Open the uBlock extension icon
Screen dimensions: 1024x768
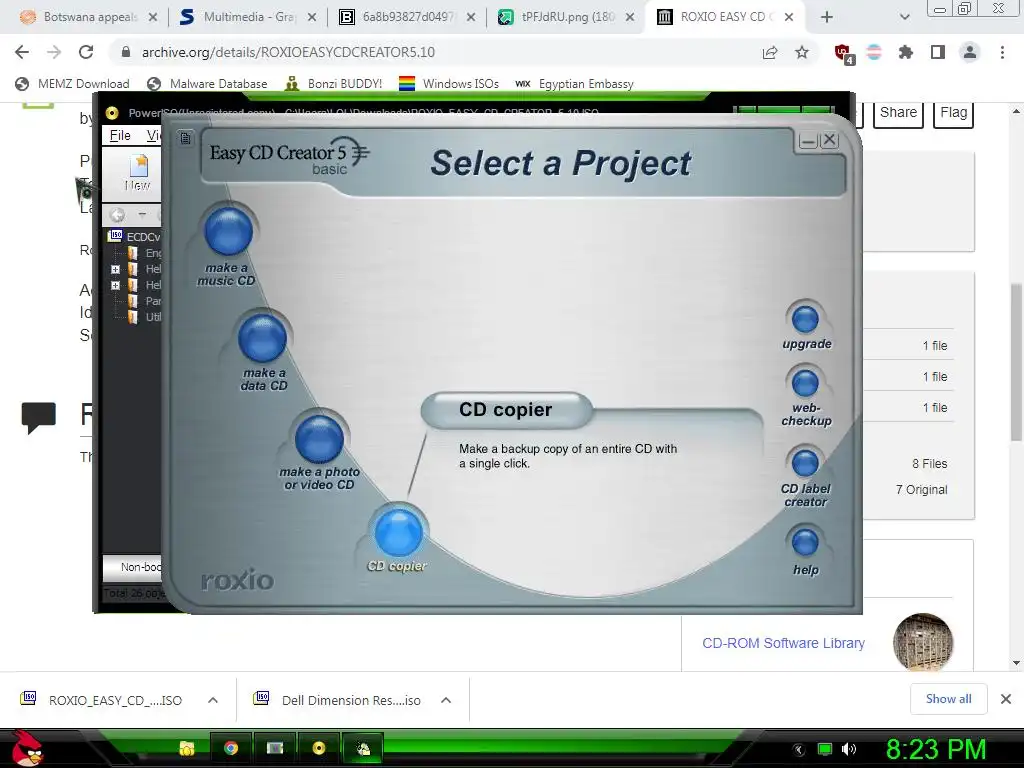point(844,53)
